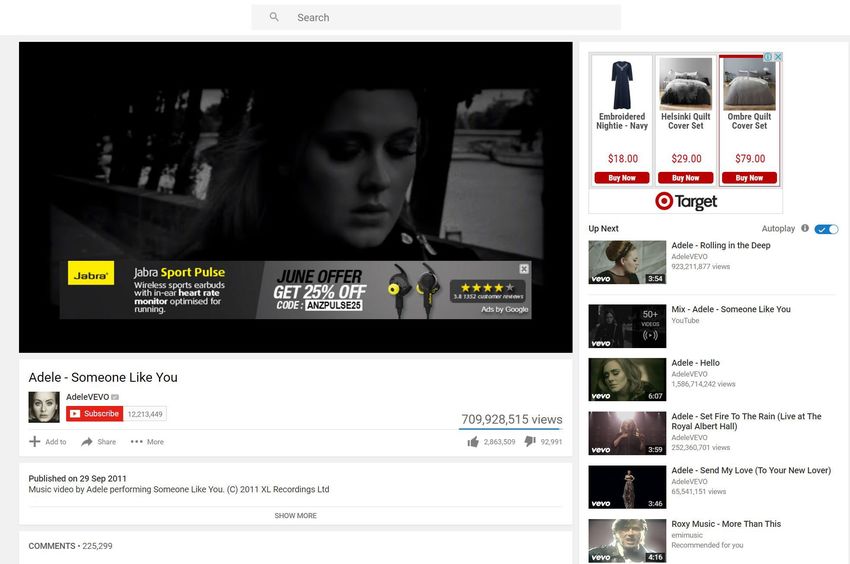Focus the Search input field
Viewport: 850px width, 564px height.
[436, 17]
